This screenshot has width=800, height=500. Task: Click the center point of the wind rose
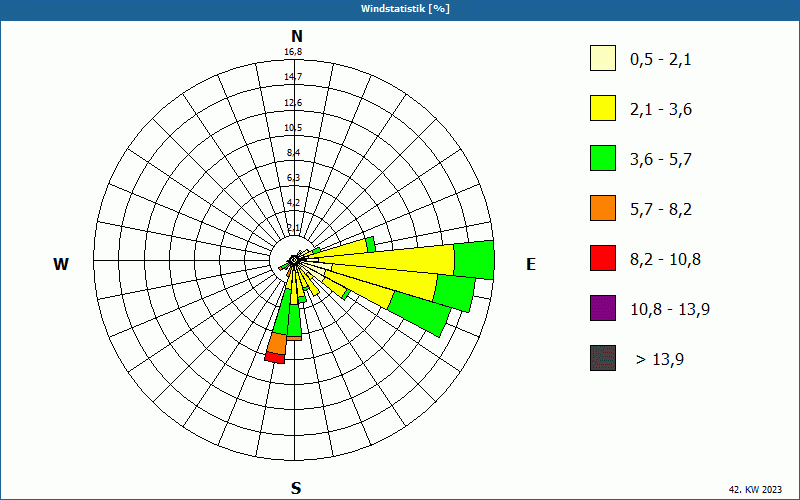294,260
